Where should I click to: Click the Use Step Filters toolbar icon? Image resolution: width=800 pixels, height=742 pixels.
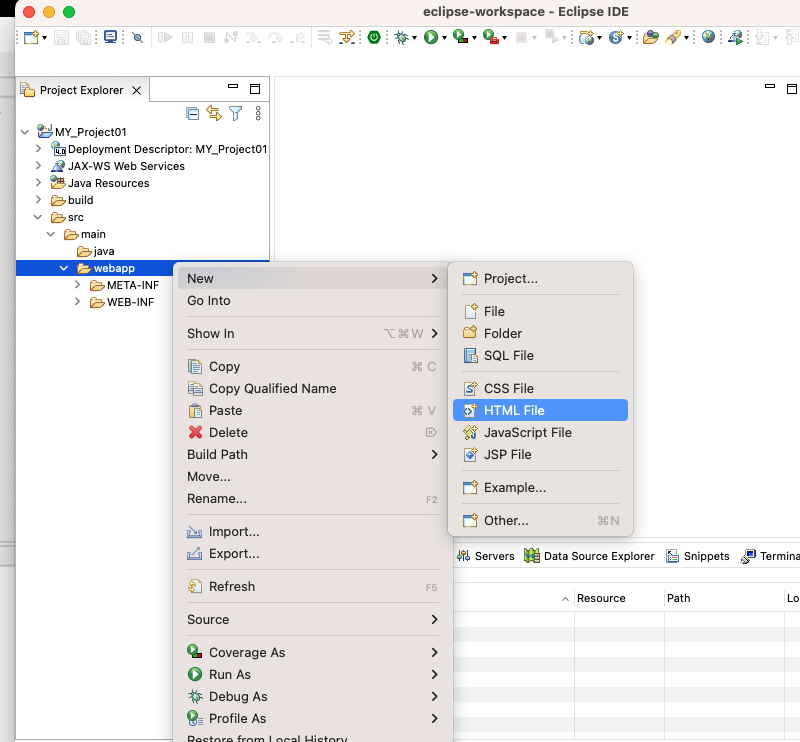click(x=347, y=37)
